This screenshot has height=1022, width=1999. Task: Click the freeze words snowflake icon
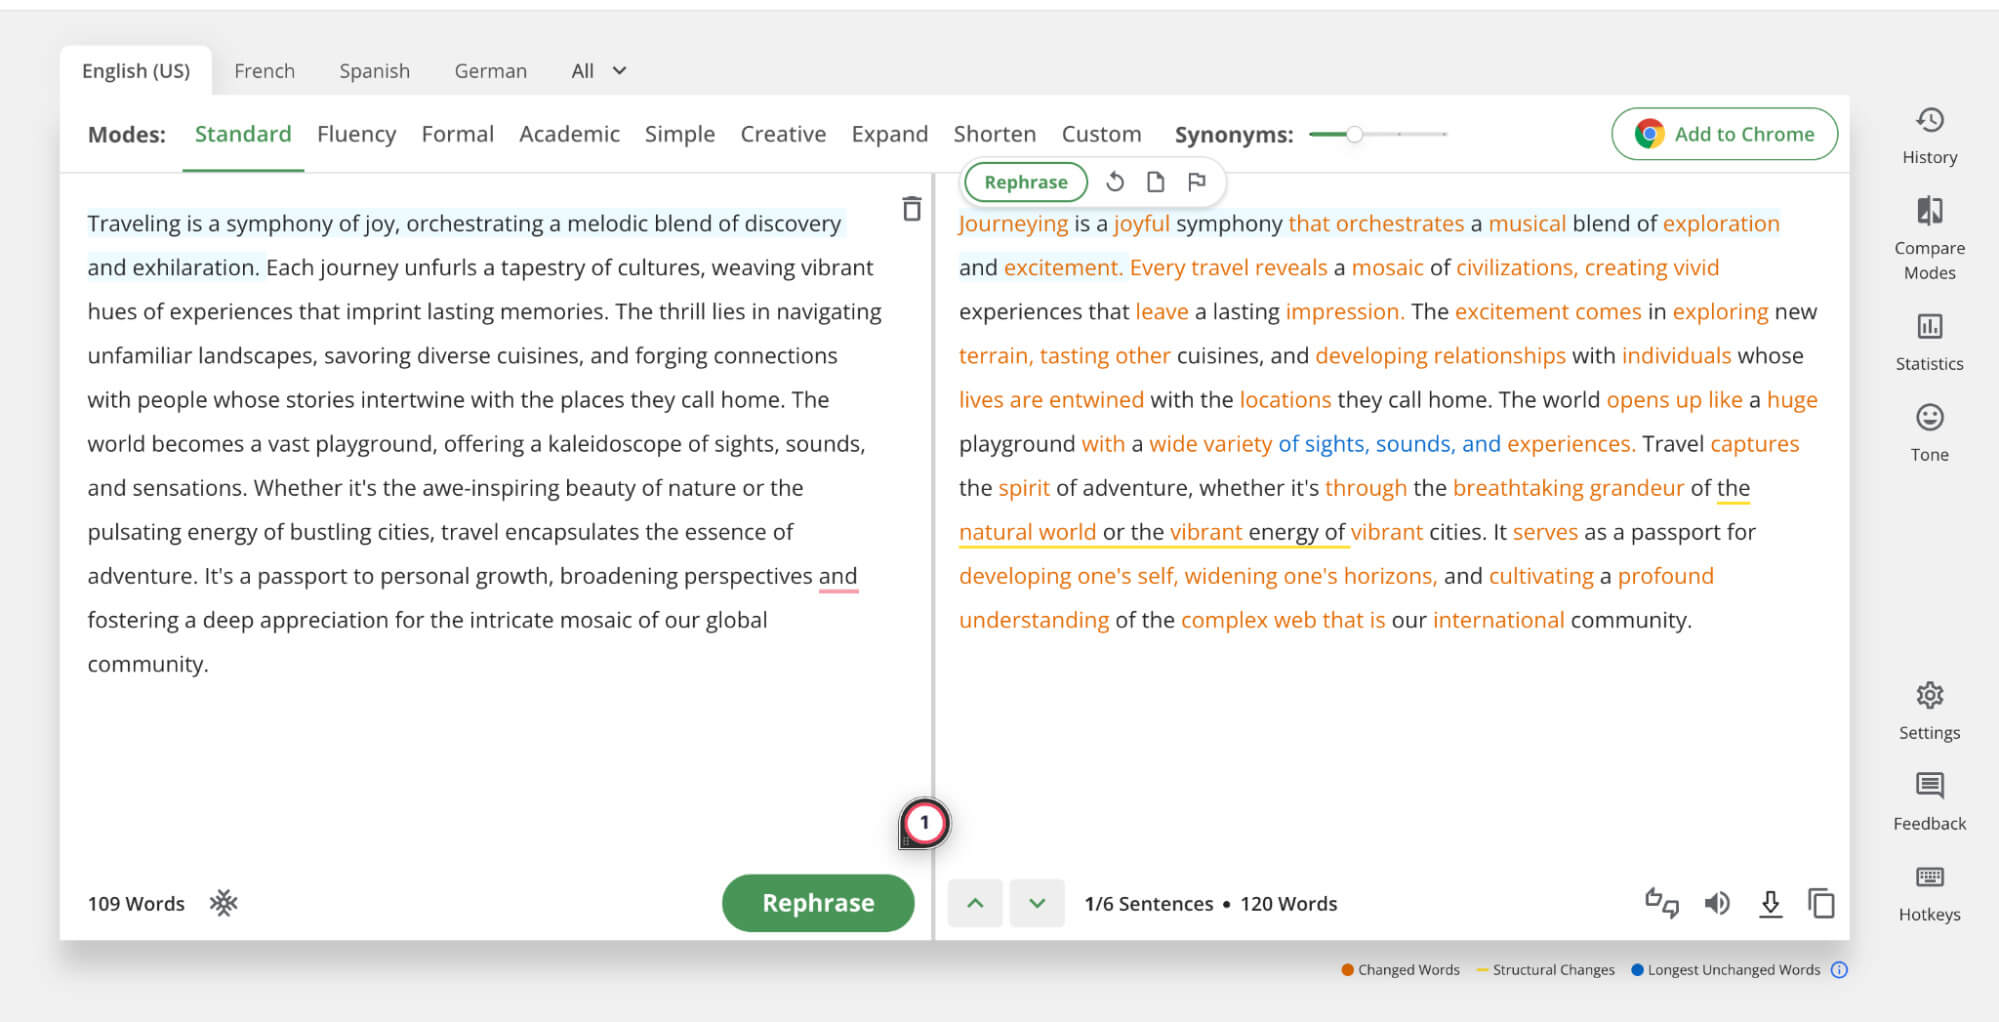click(x=223, y=903)
